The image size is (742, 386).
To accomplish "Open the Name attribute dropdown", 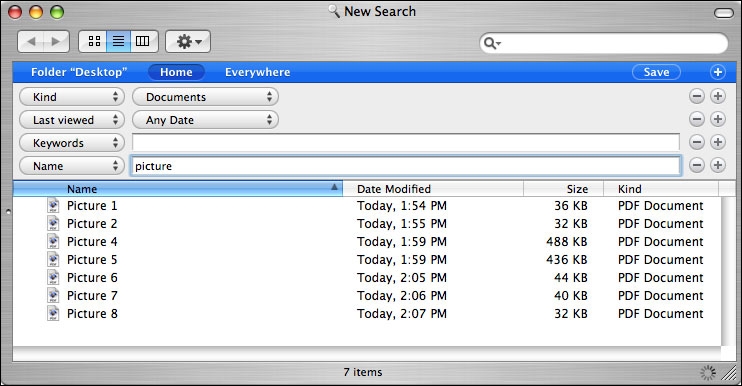I will pos(72,166).
